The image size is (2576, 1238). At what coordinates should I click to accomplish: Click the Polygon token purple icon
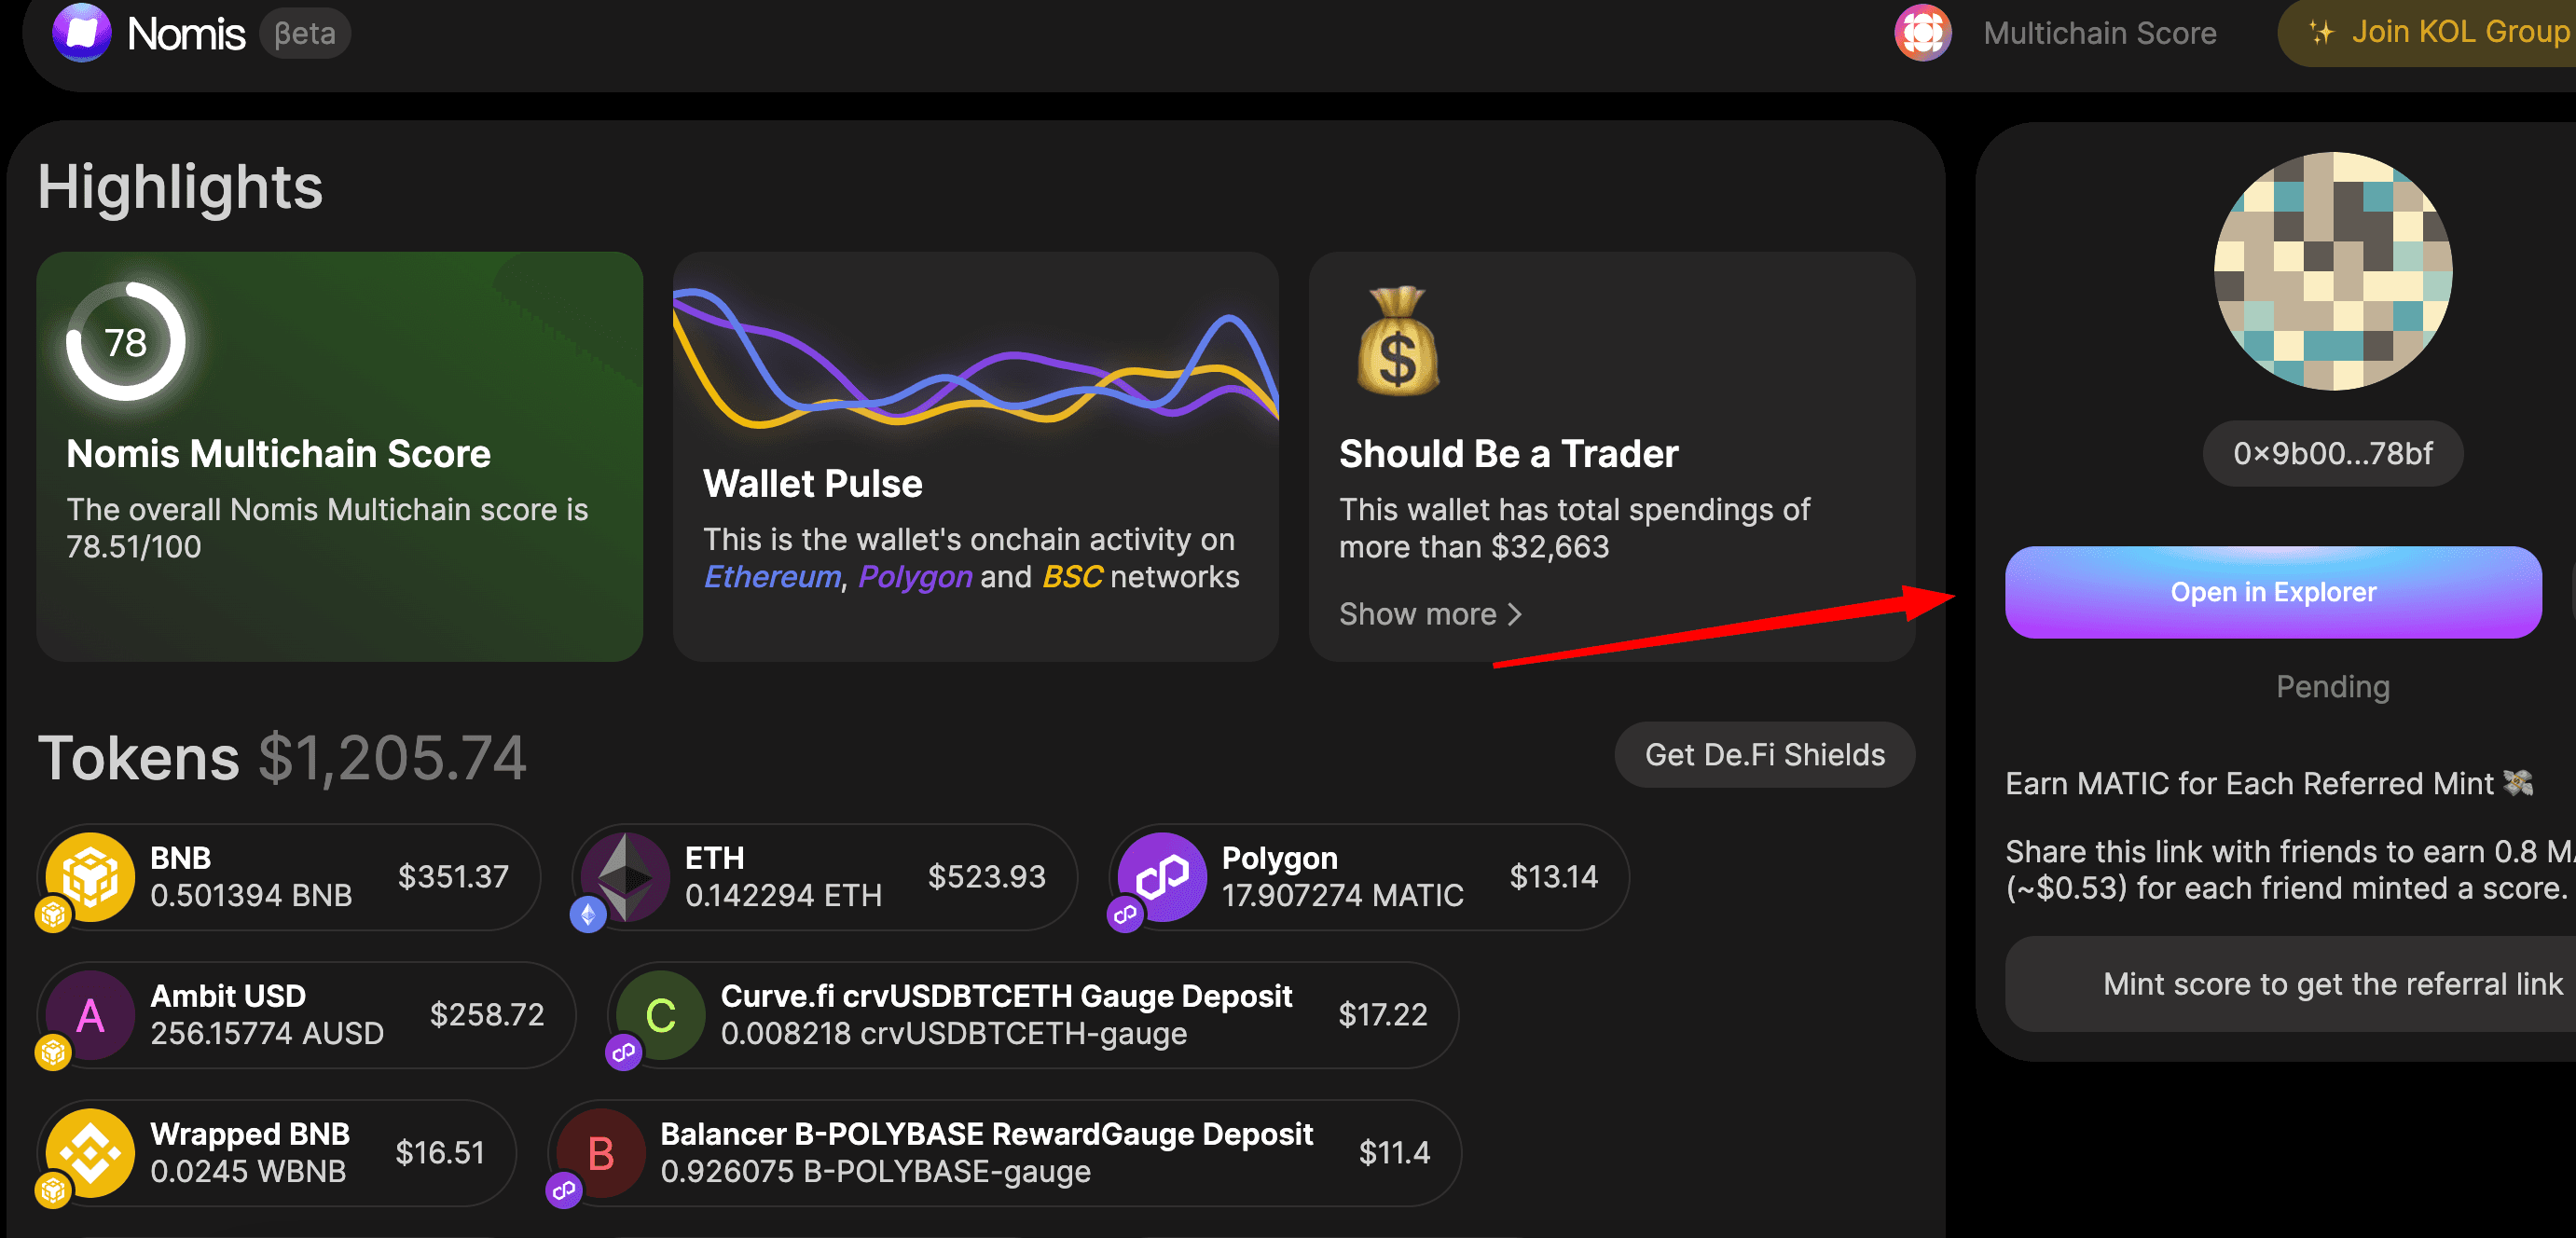[x=1161, y=876]
